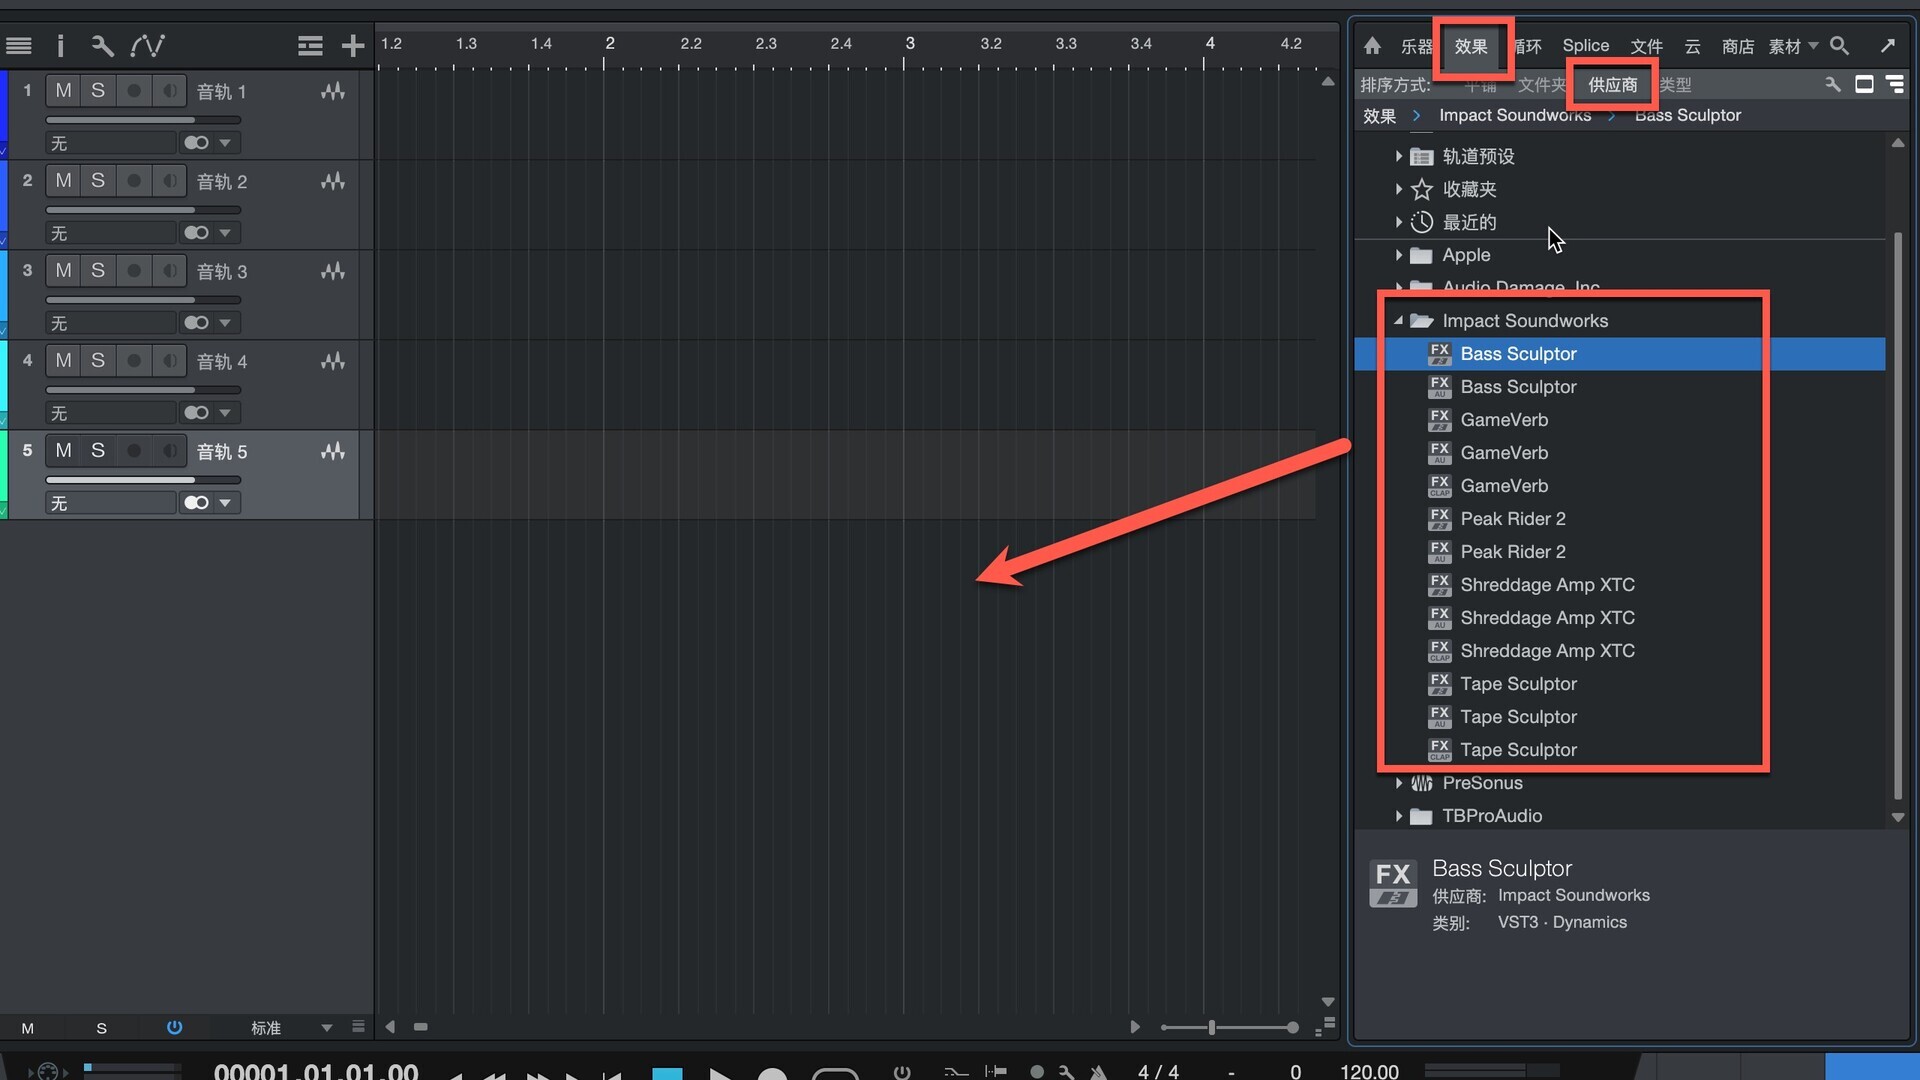
Task: Open browser wrench settings icon
Action: point(1833,85)
